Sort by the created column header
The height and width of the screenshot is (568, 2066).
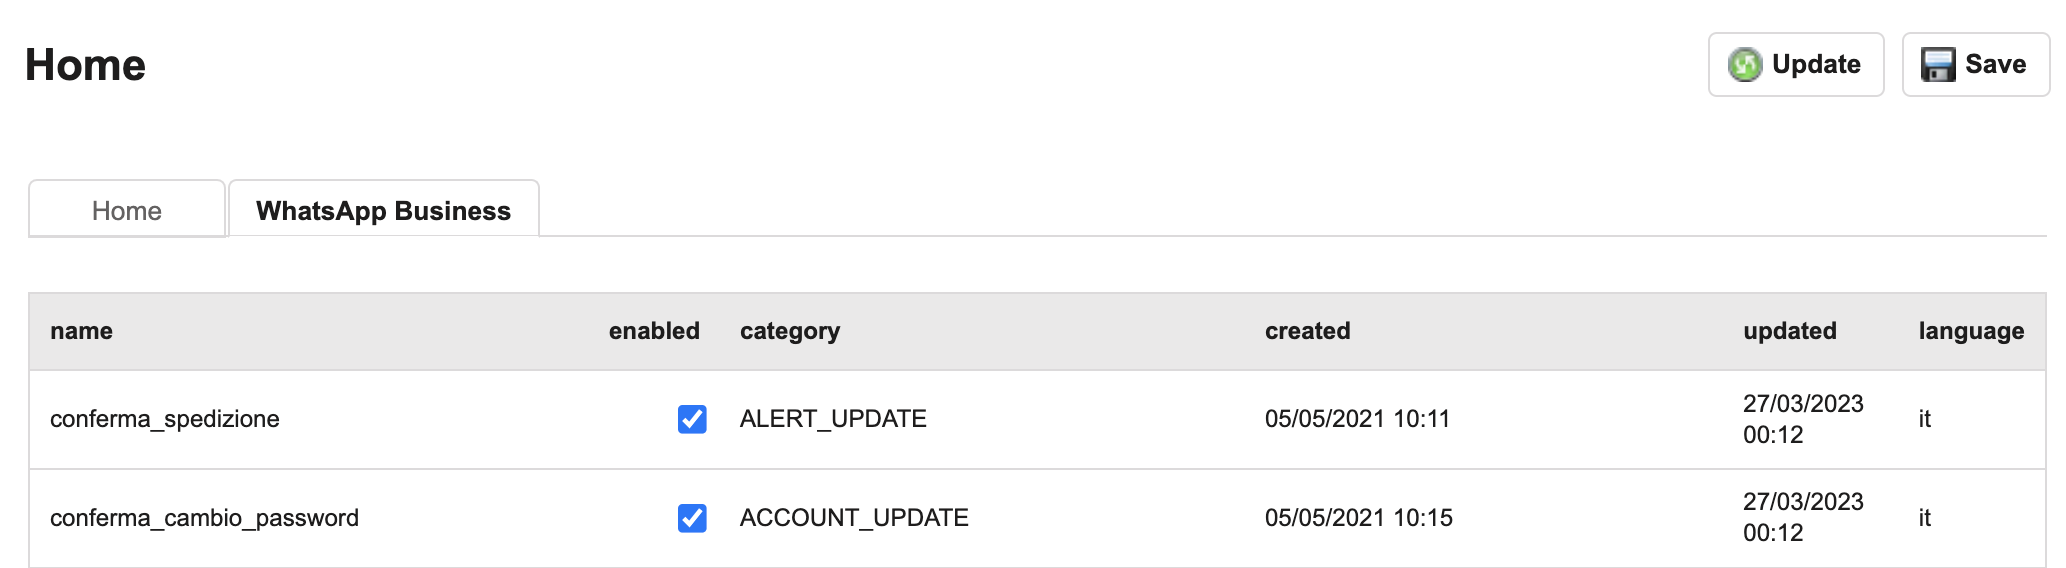click(x=1308, y=331)
